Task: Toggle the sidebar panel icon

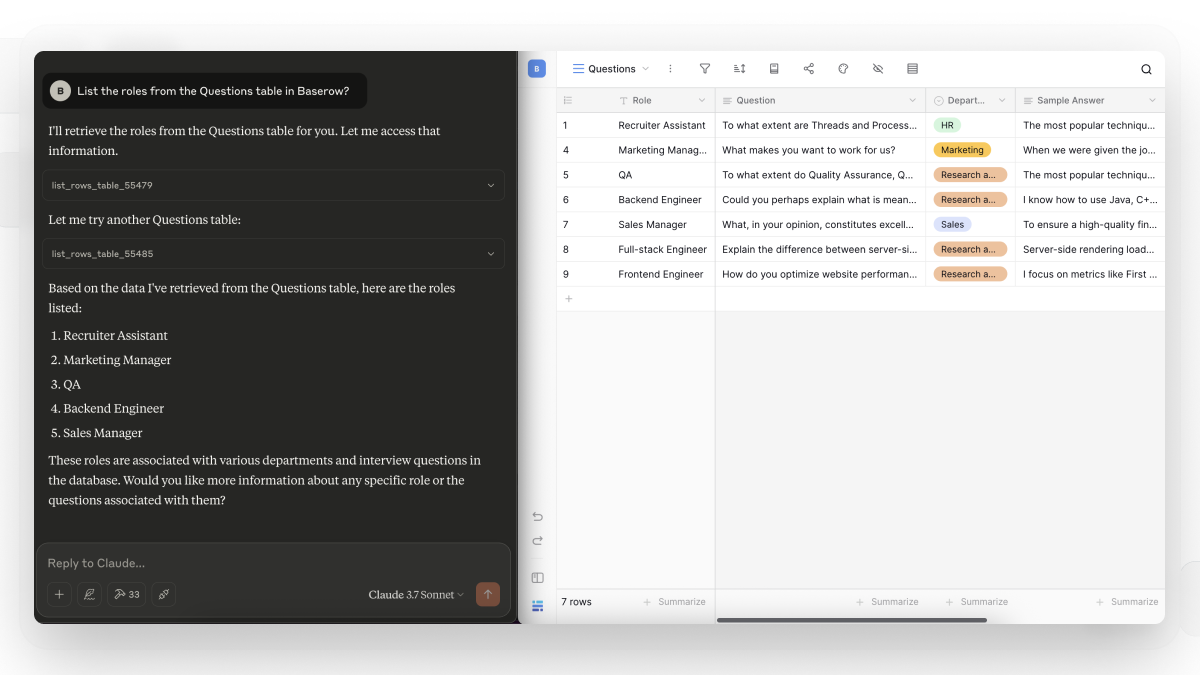Action: click(x=537, y=577)
